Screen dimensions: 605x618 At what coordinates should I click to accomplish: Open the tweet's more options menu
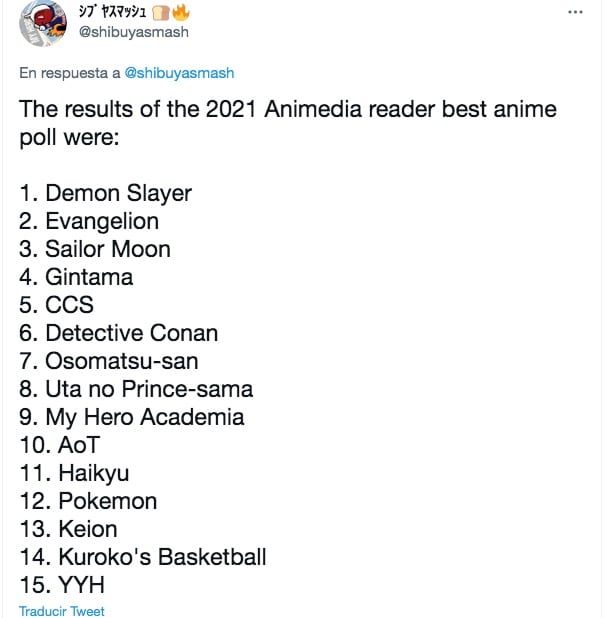coord(574,12)
